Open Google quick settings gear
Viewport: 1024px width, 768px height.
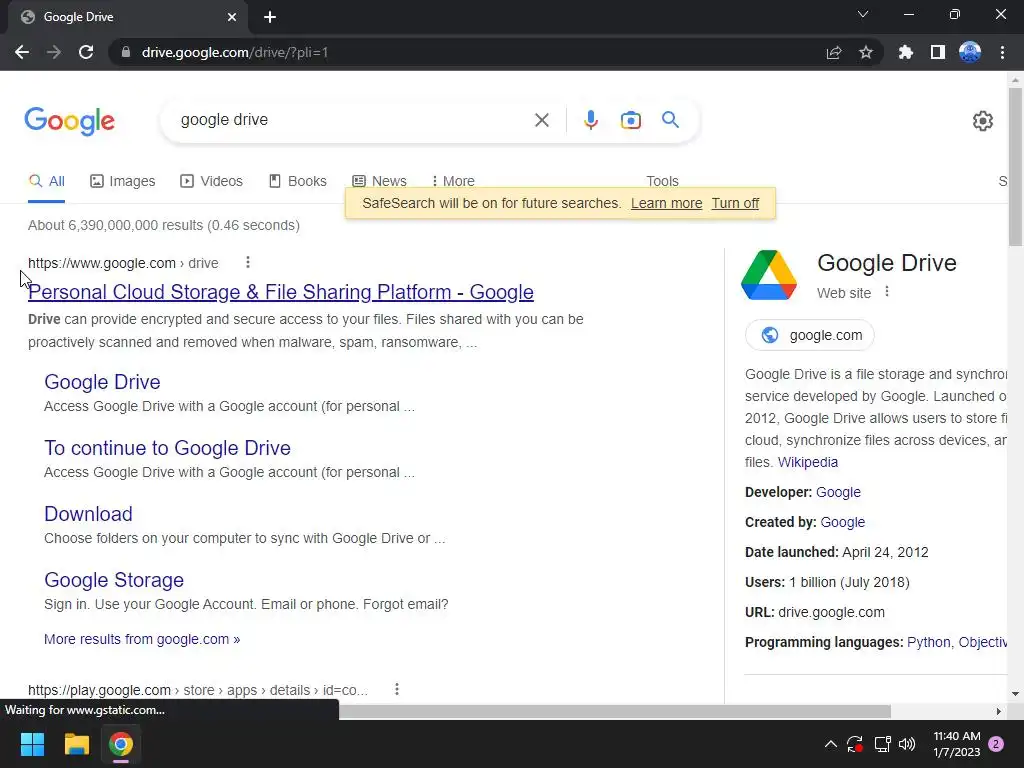click(x=983, y=121)
